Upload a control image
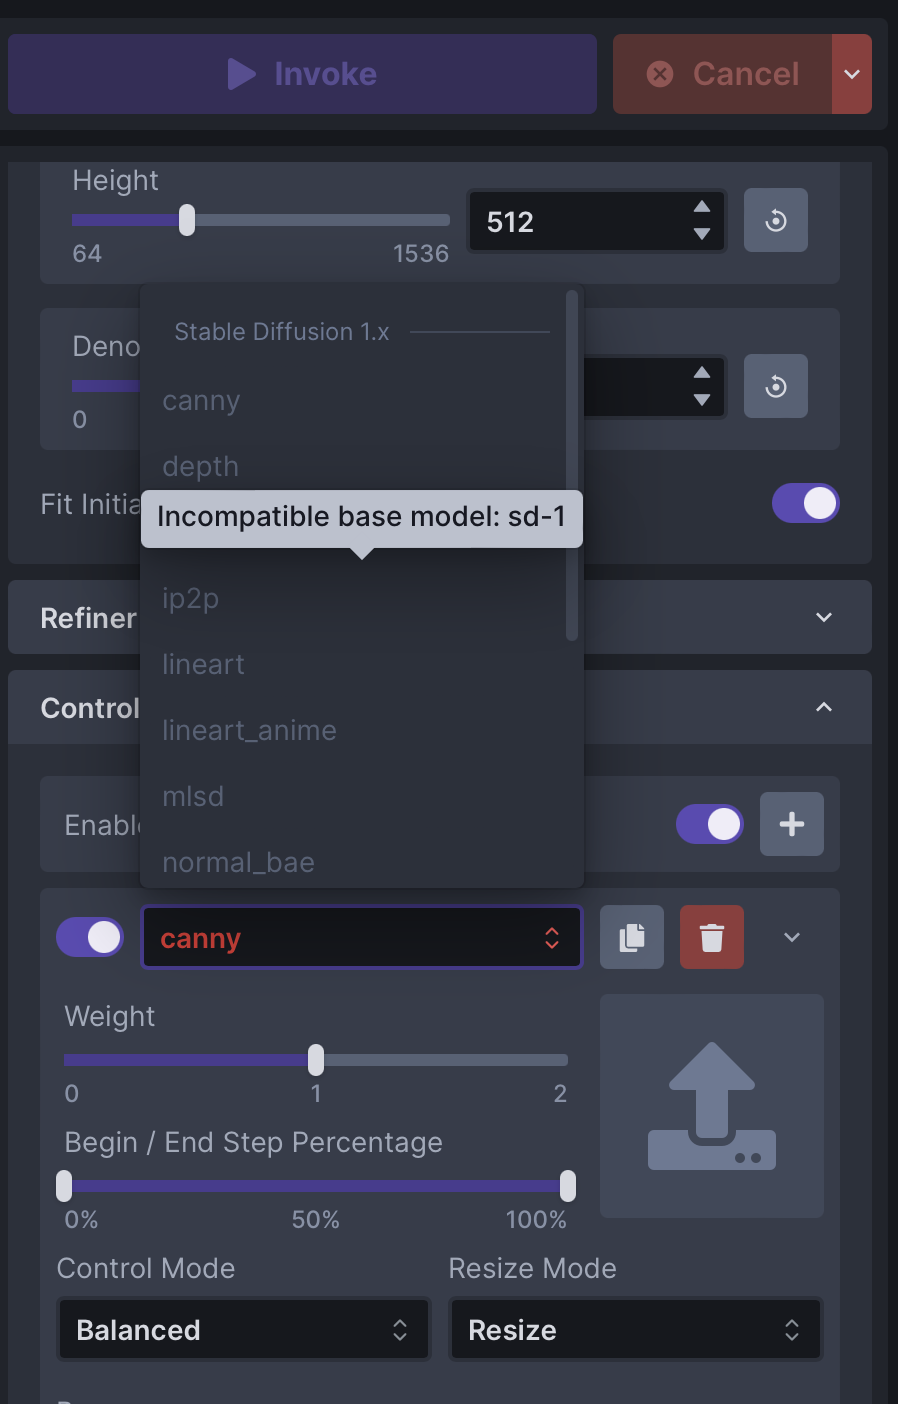This screenshot has height=1404, width=898. pyautogui.click(x=711, y=1105)
